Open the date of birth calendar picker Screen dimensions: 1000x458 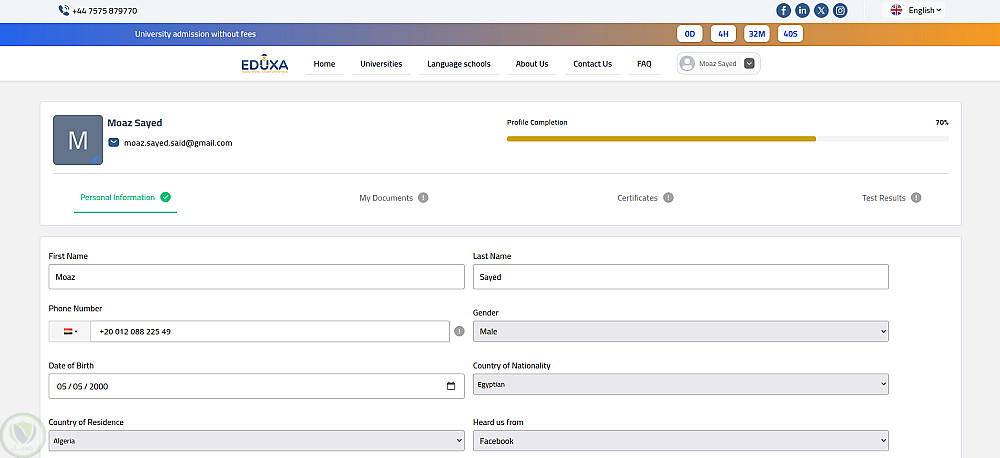coord(451,386)
